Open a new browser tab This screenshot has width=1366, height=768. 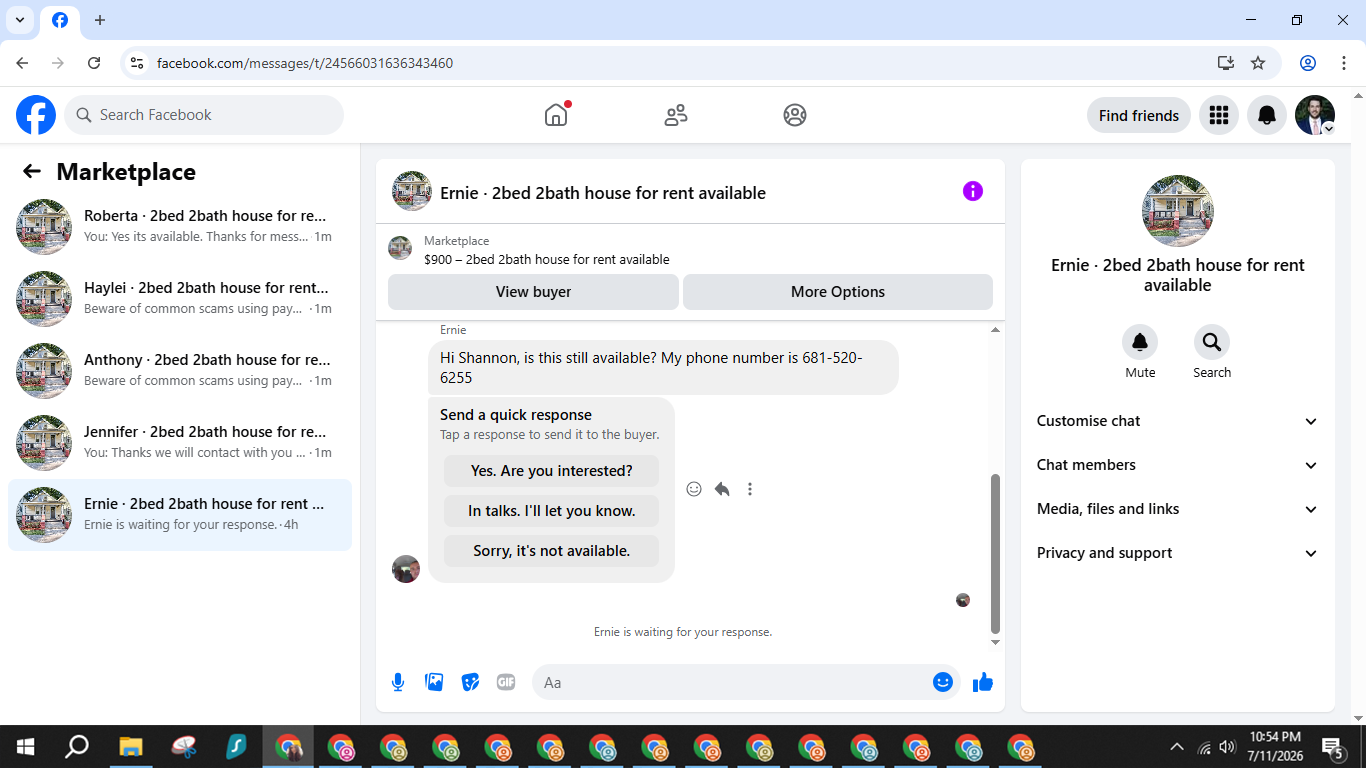(x=100, y=20)
